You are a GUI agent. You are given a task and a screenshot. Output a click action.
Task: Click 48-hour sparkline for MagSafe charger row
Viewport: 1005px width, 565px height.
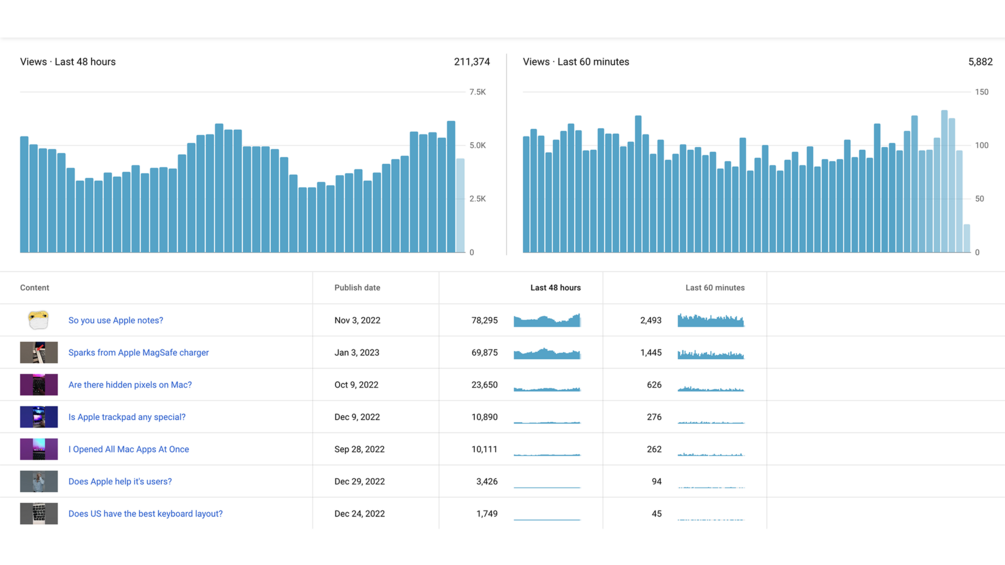(x=547, y=353)
